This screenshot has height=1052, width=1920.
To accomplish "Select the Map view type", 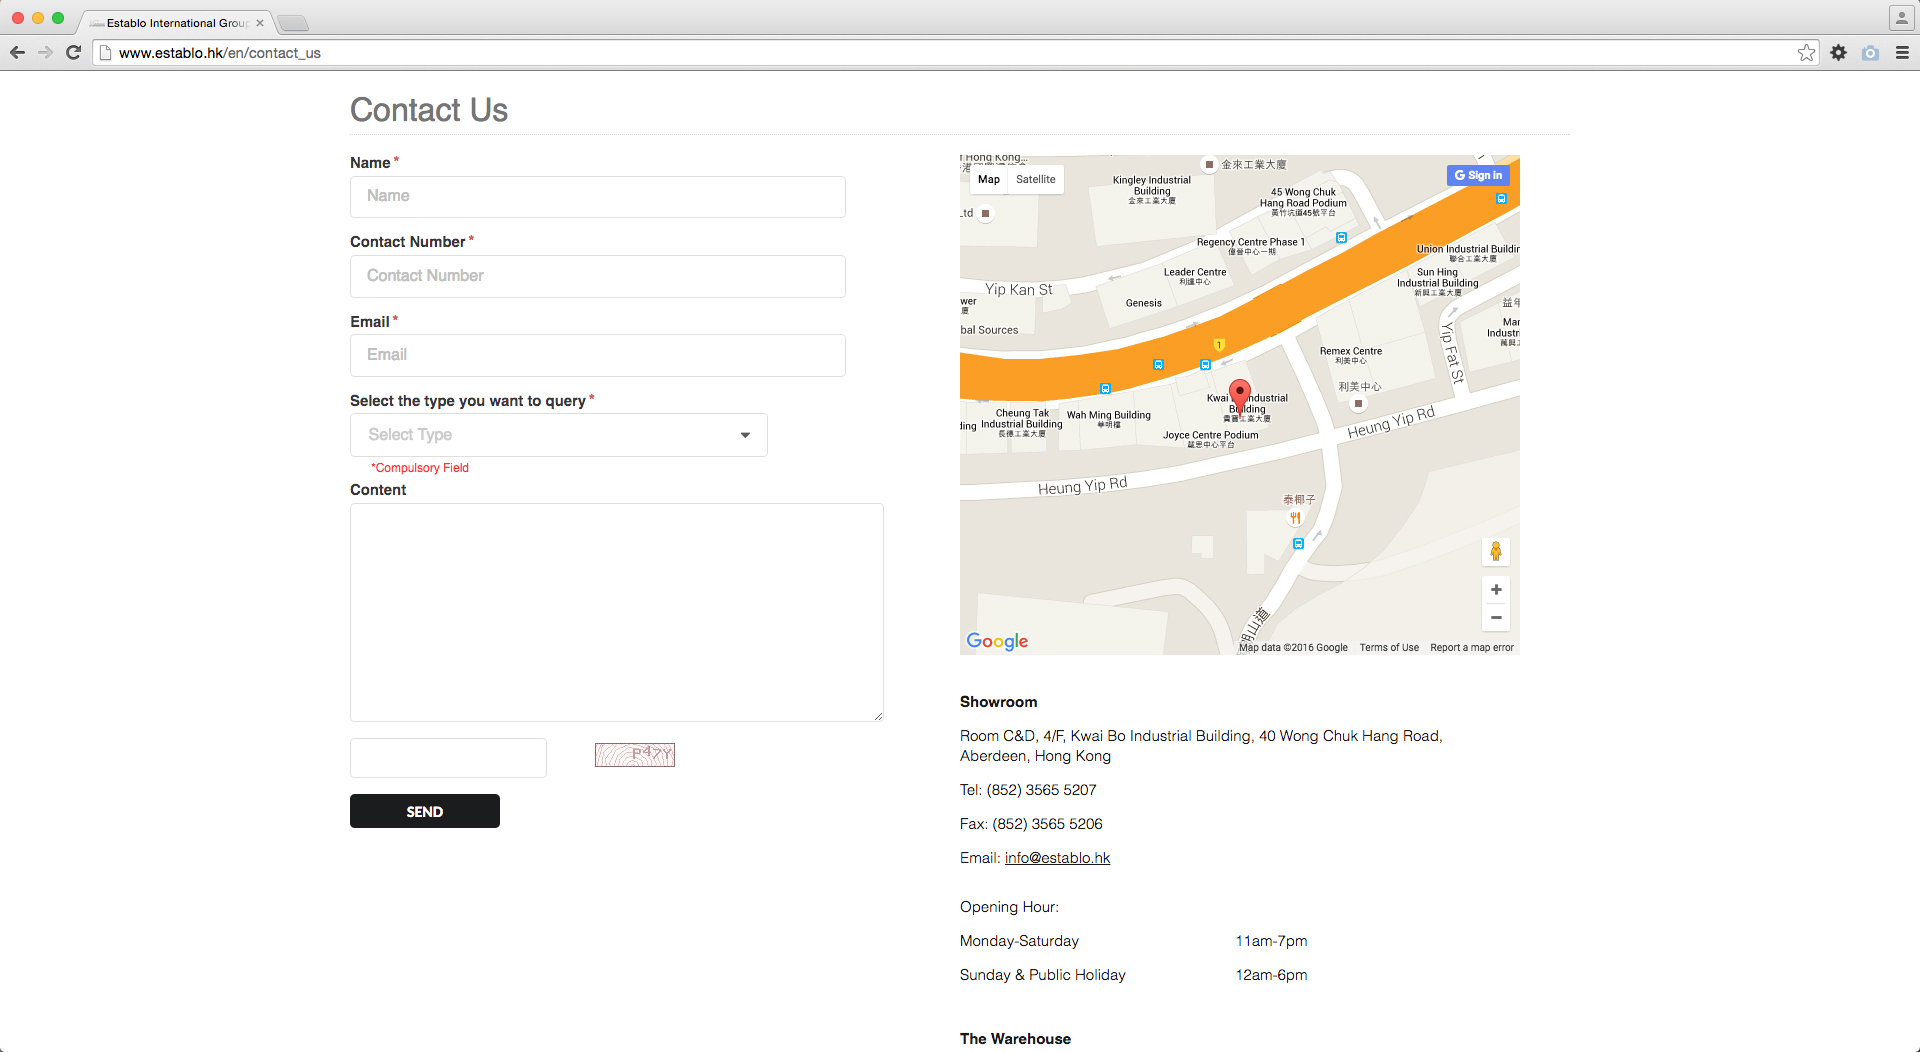I will click(x=988, y=180).
